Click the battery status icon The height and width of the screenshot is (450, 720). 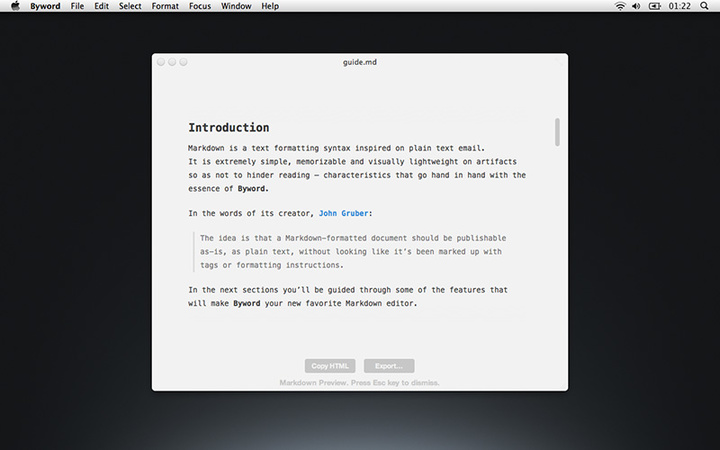click(654, 6)
